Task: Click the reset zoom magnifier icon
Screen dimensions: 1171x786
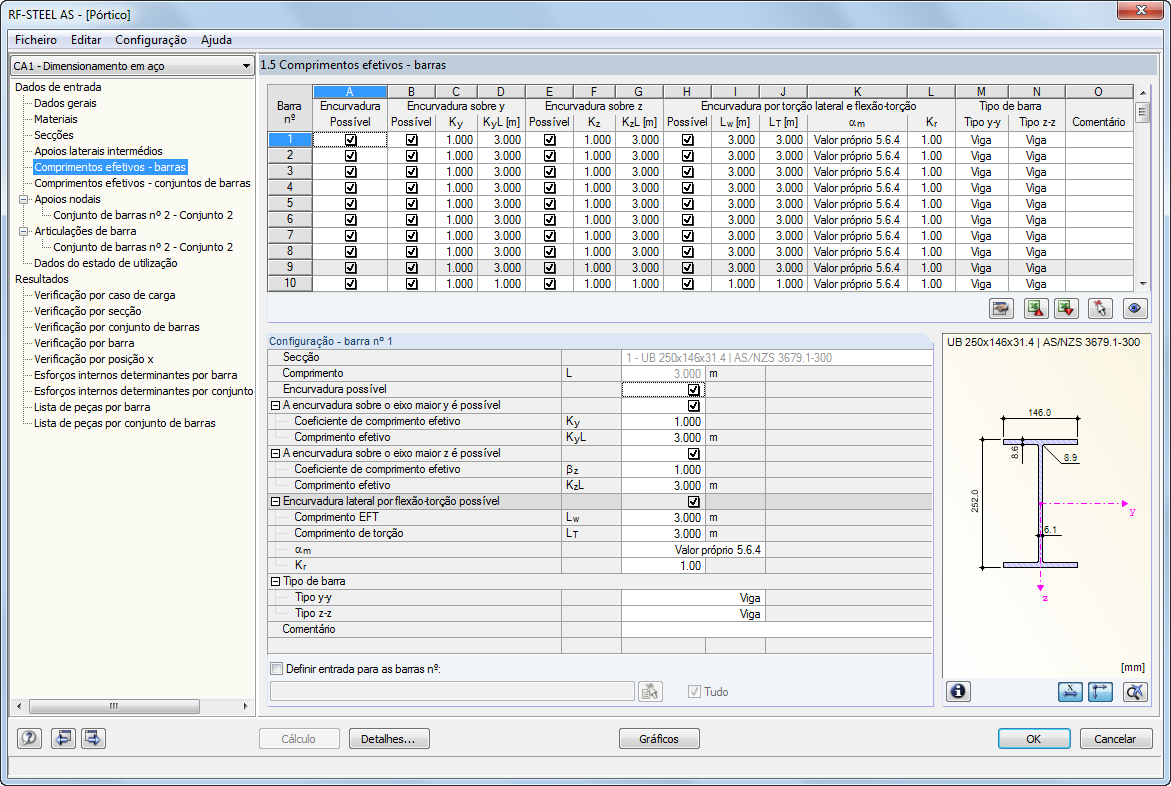Action: [1134, 691]
